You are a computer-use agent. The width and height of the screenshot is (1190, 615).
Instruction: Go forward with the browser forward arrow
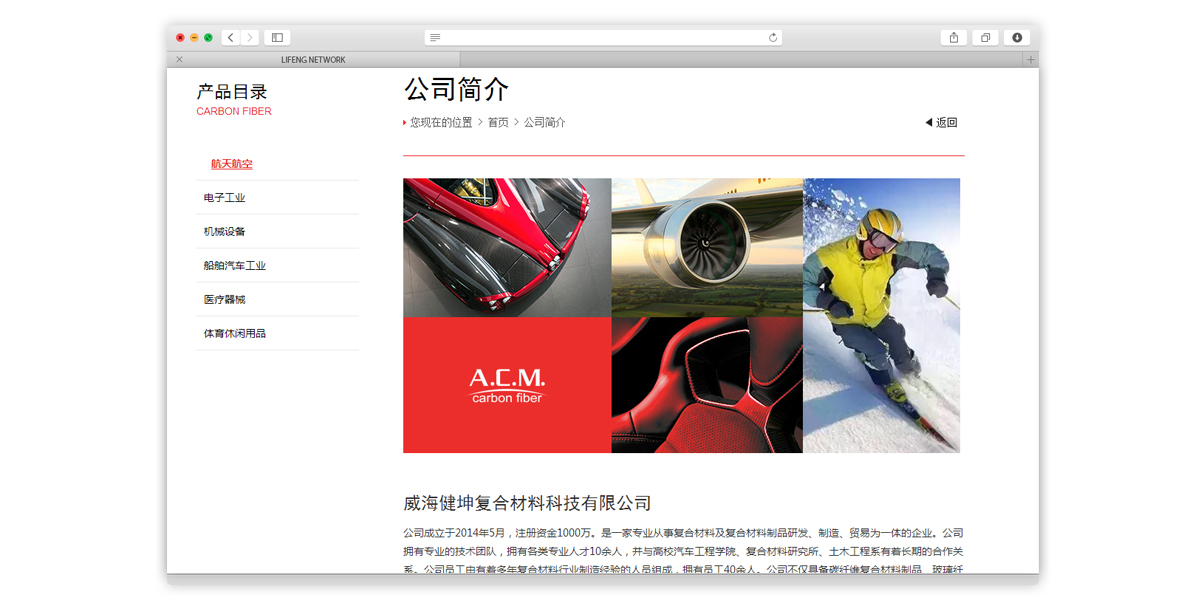pyautogui.click(x=250, y=37)
